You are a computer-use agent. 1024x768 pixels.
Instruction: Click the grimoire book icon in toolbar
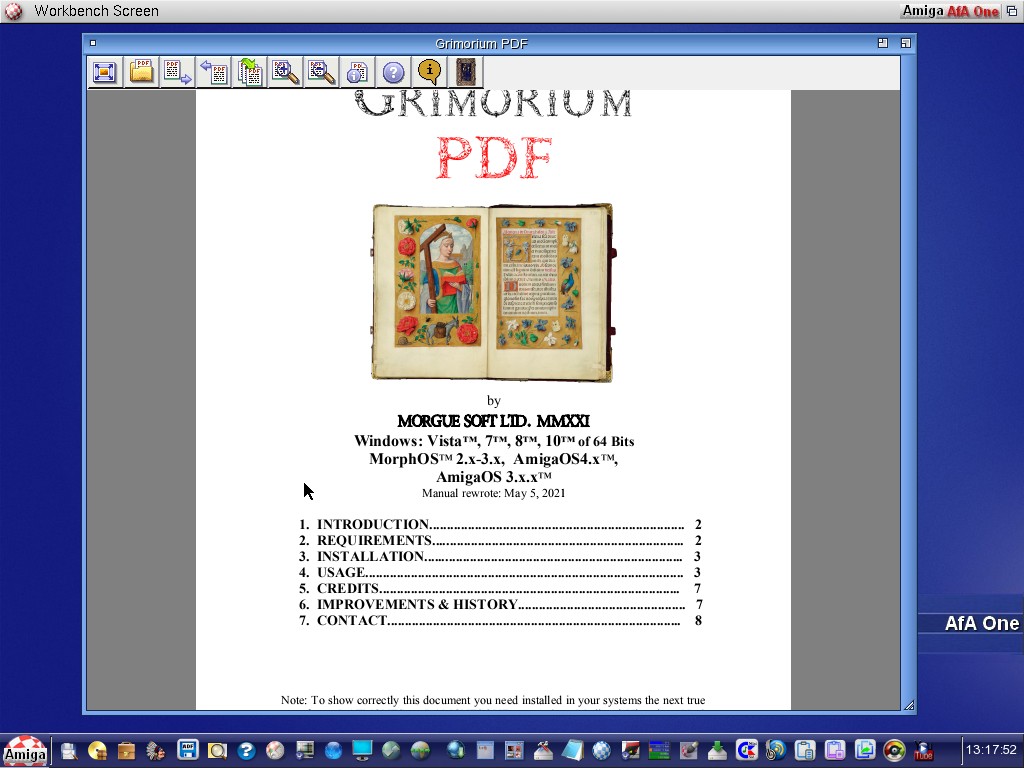point(466,72)
